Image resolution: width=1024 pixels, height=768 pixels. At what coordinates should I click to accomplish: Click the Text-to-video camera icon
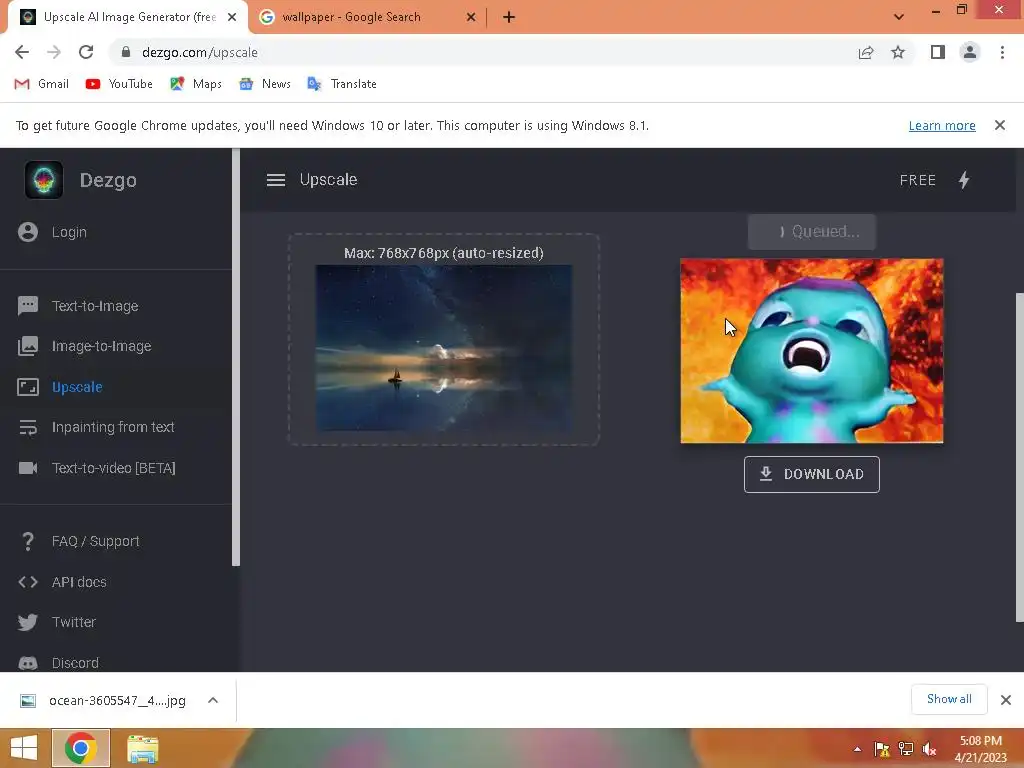(x=28, y=468)
